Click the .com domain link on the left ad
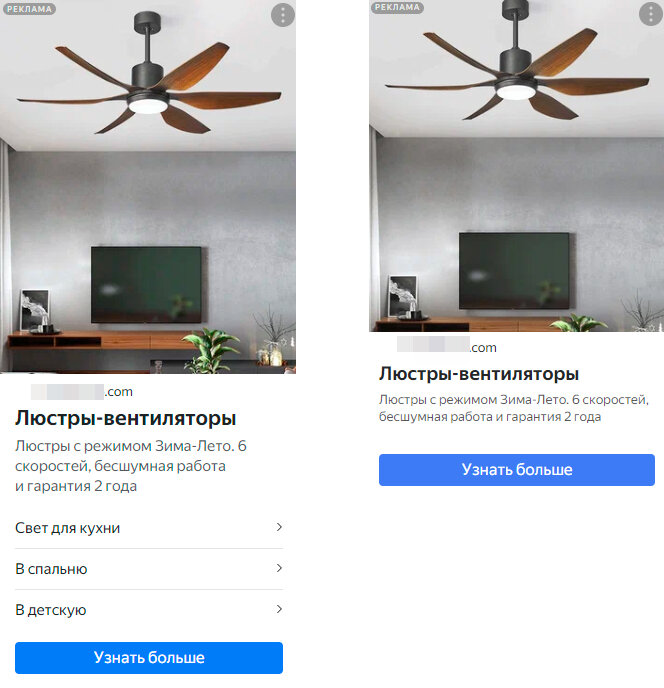This screenshot has width=664, height=688. [x=82, y=391]
